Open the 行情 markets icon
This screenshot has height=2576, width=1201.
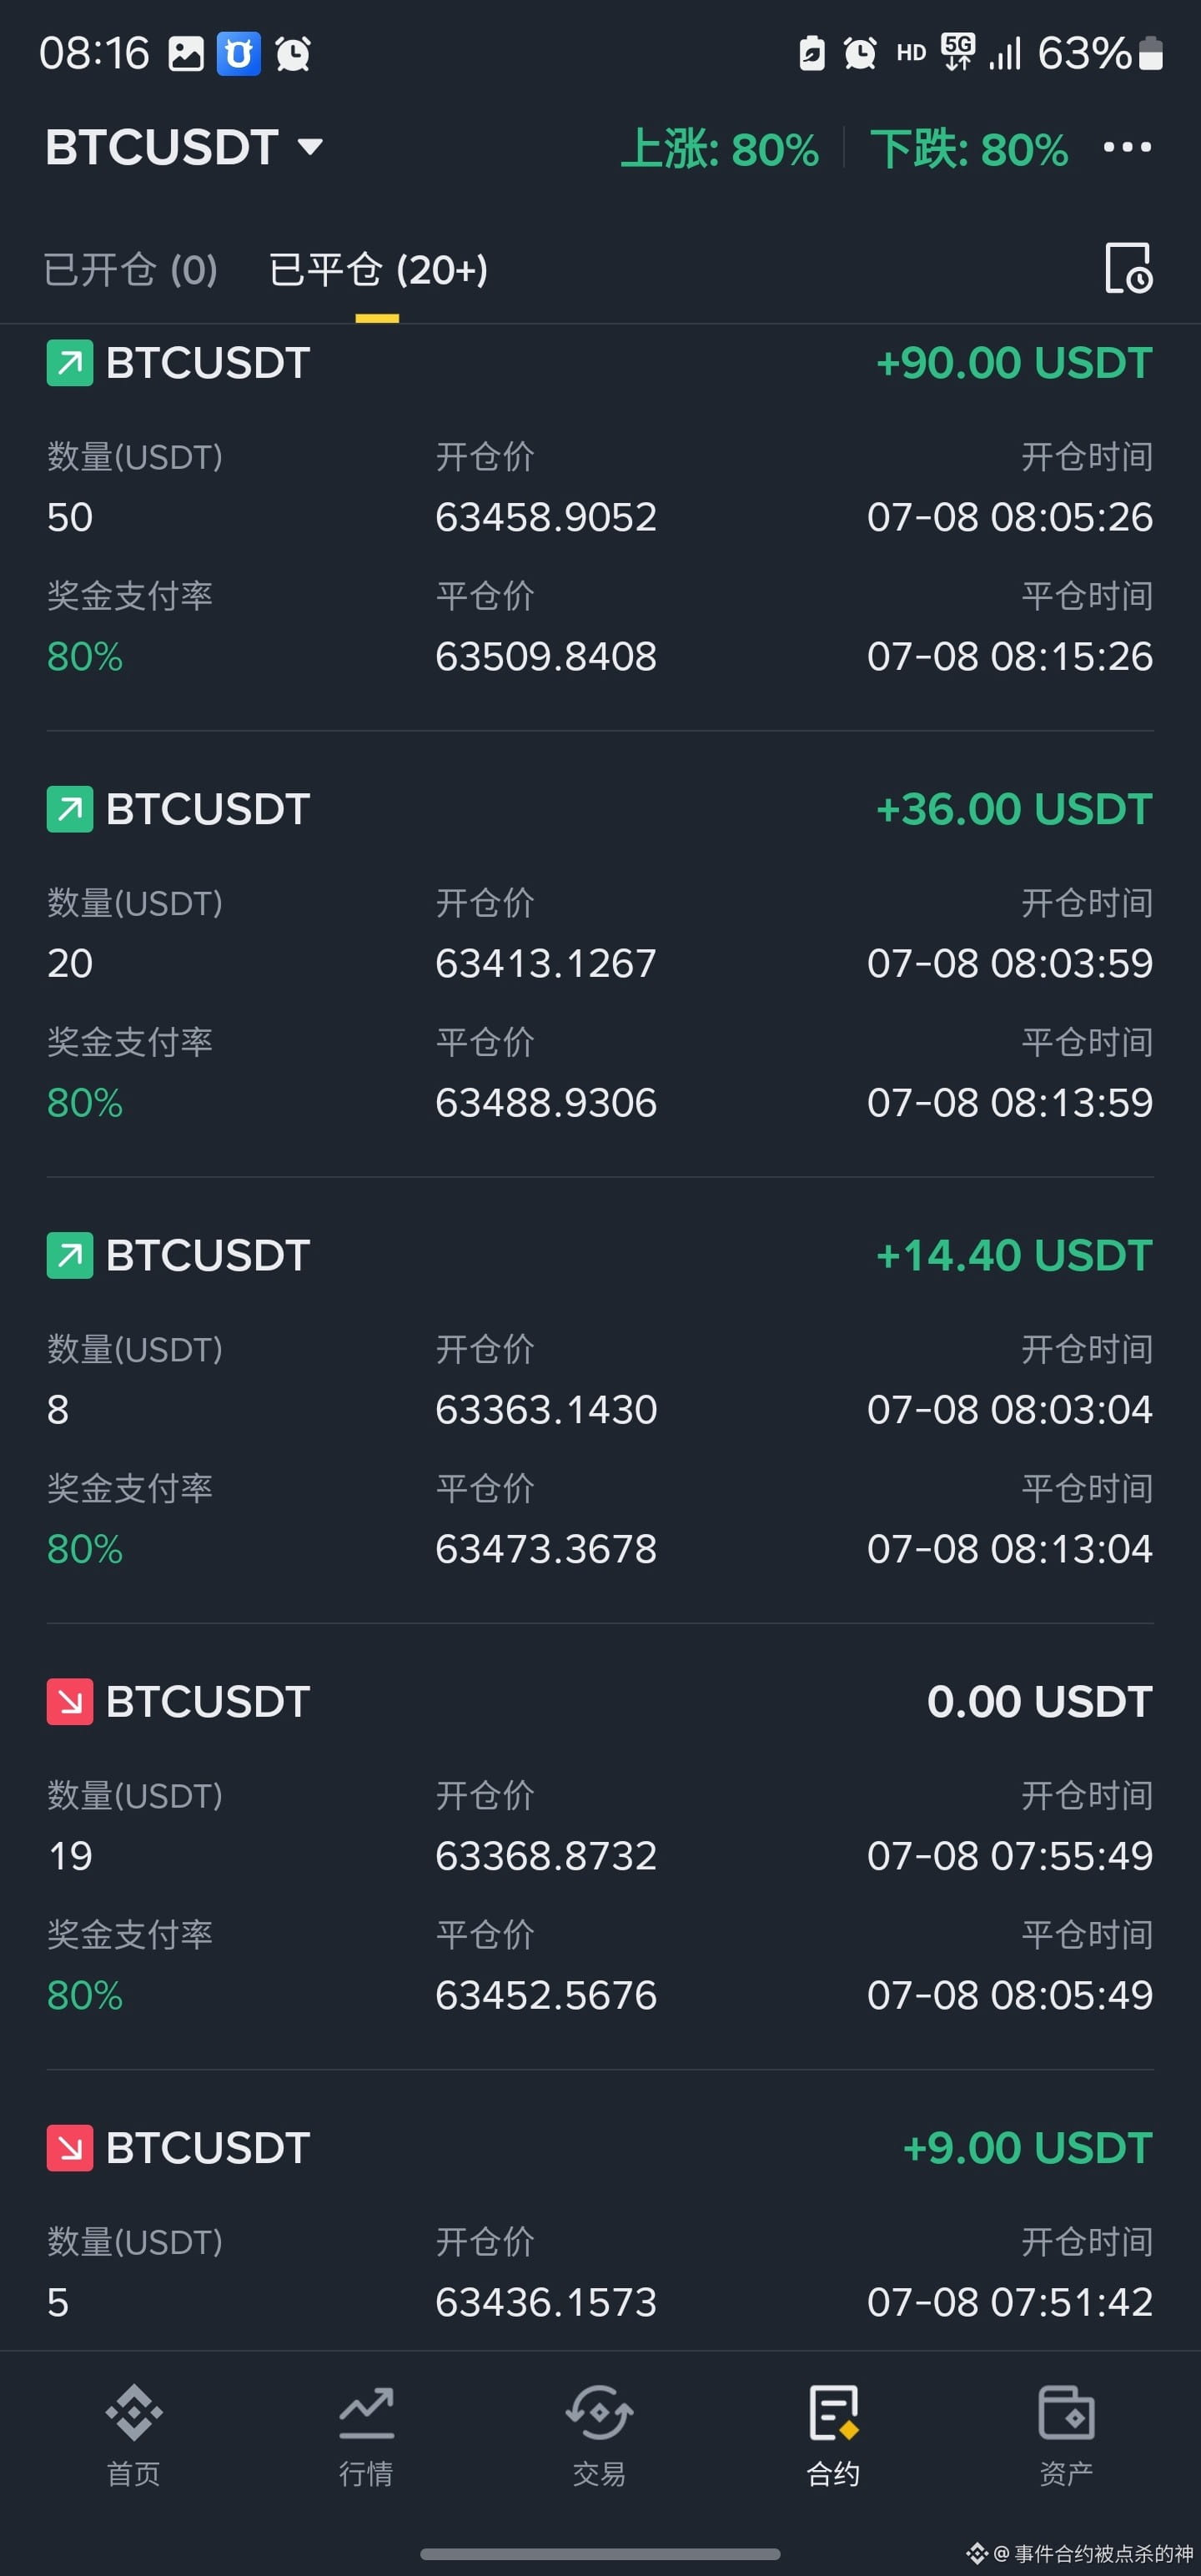tap(366, 2436)
